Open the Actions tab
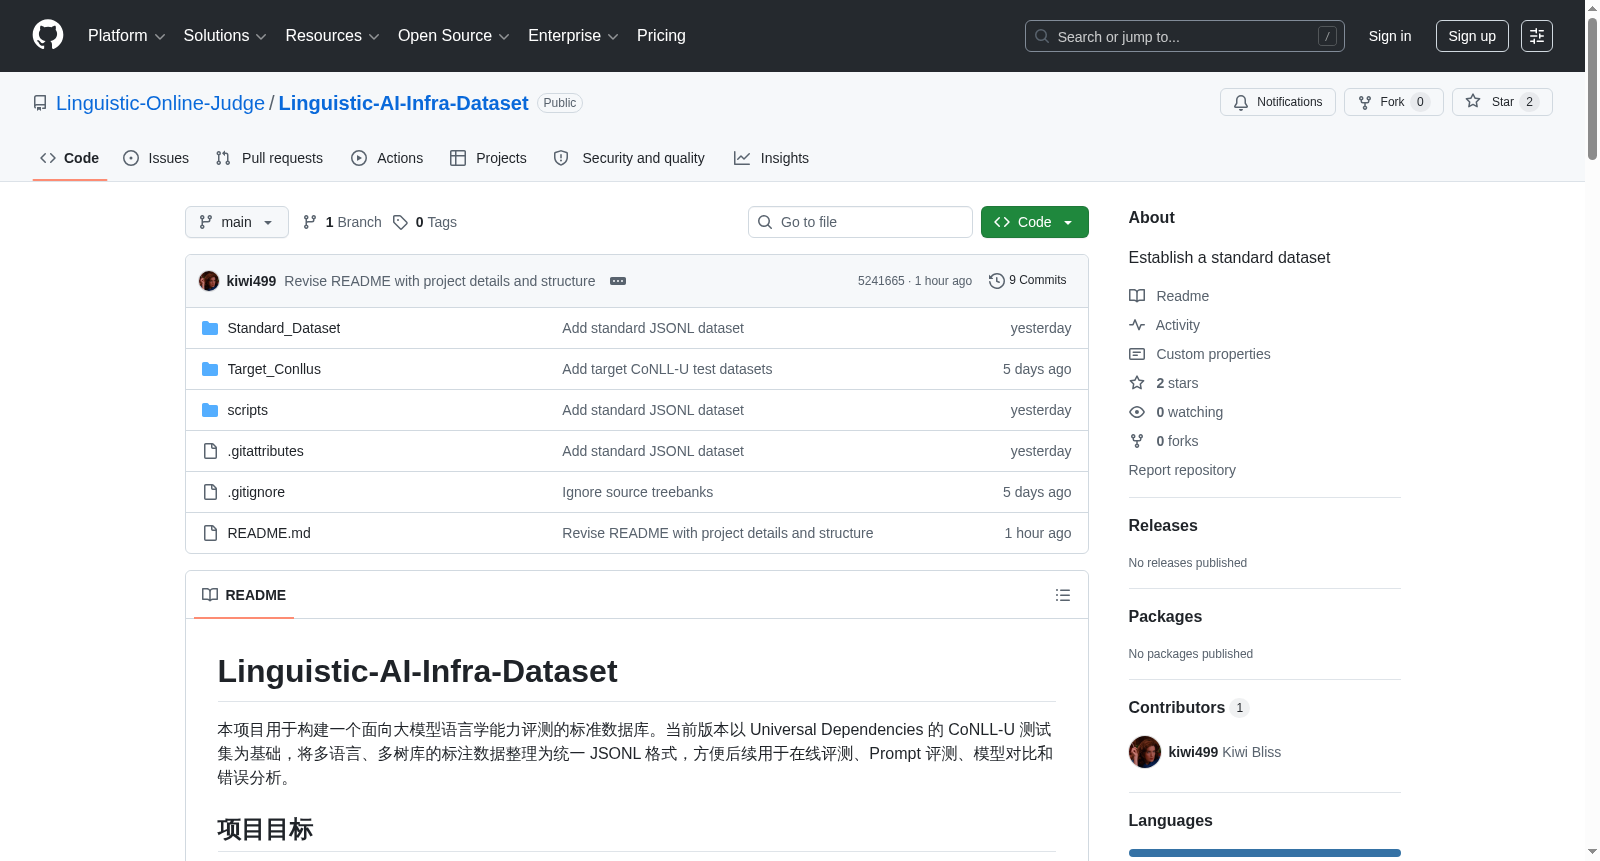1600x861 pixels. [387, 158]
